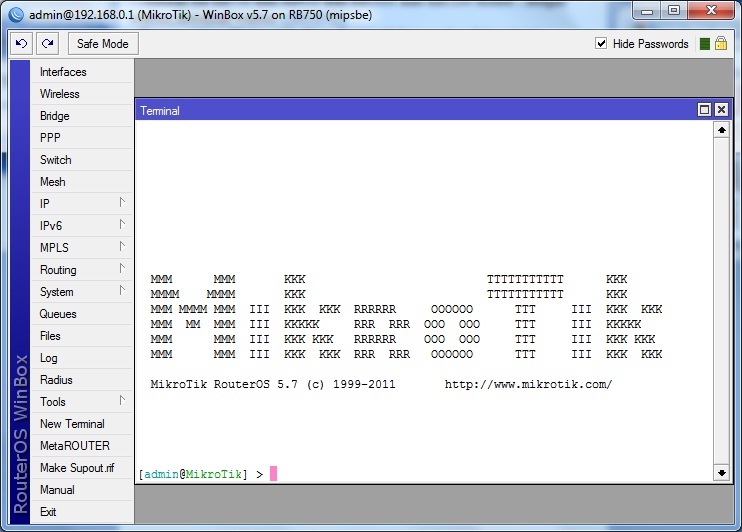The height and width of the screenshot is (532, 742).
Task: Select Make Supout.rif
Action: (81, 468)
